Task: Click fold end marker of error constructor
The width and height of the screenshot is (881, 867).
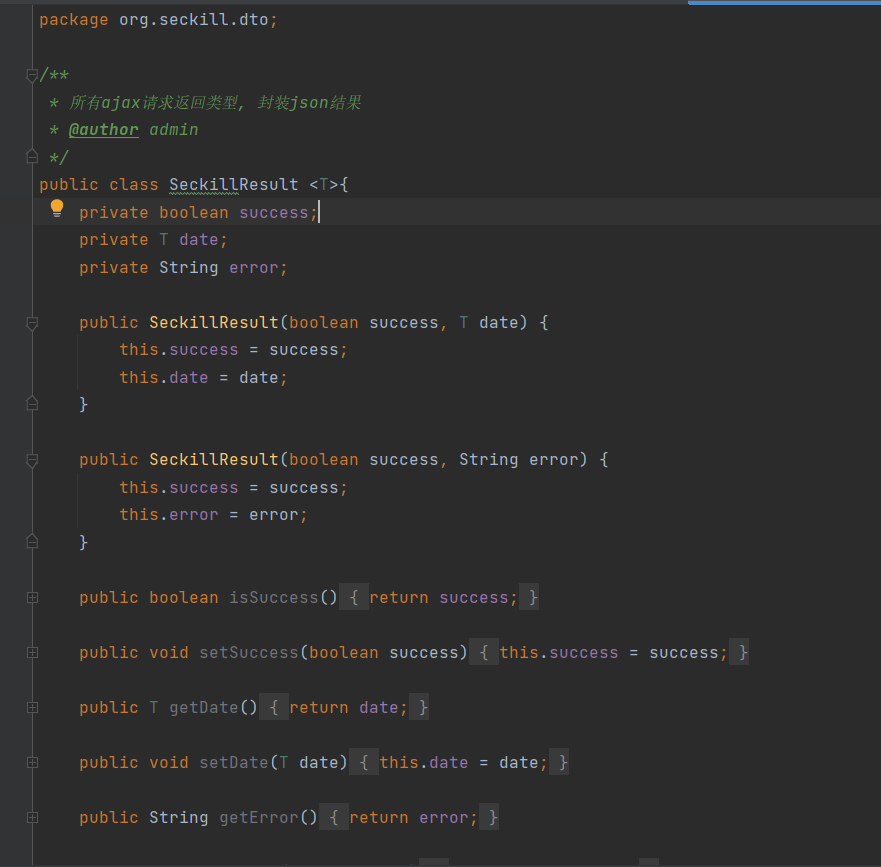Action: 32,541
